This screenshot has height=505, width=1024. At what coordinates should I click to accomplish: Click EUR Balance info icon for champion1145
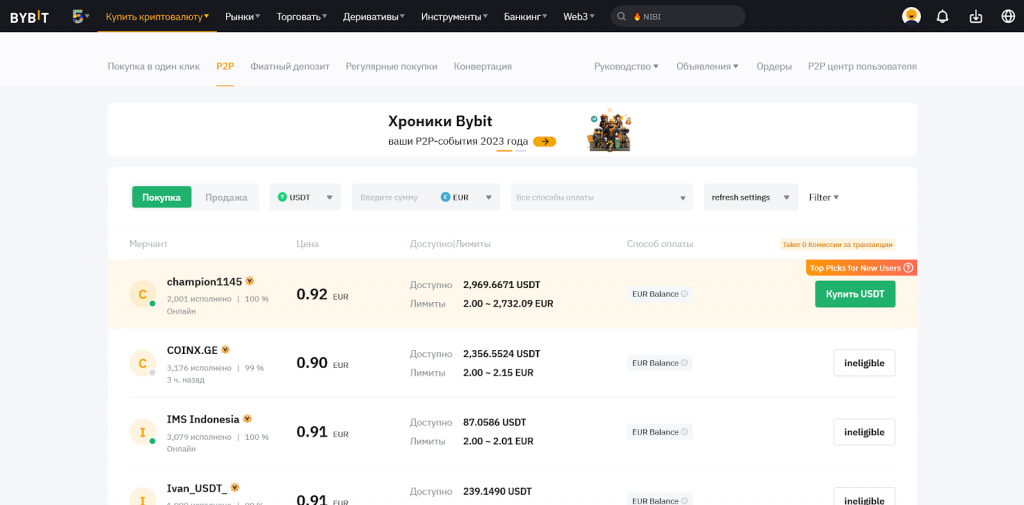tap(684, 294)
